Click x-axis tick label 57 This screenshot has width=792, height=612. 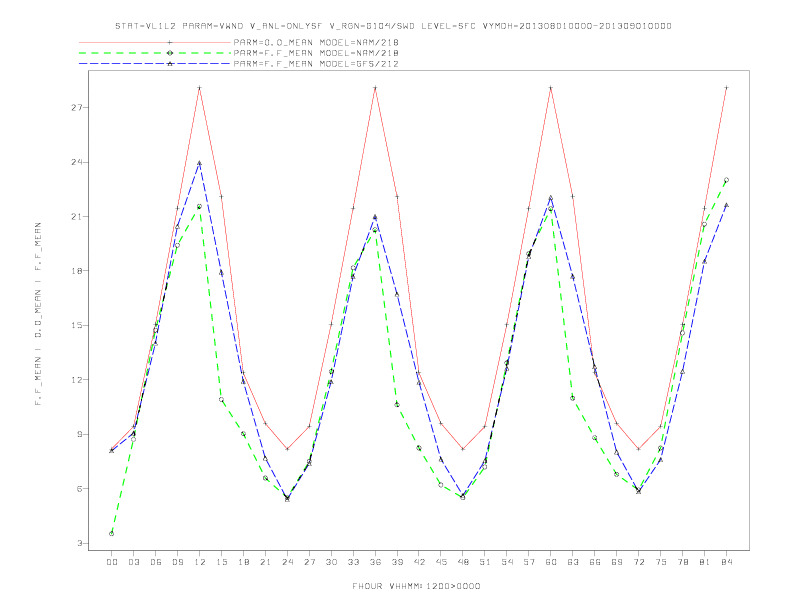[529, 562]
